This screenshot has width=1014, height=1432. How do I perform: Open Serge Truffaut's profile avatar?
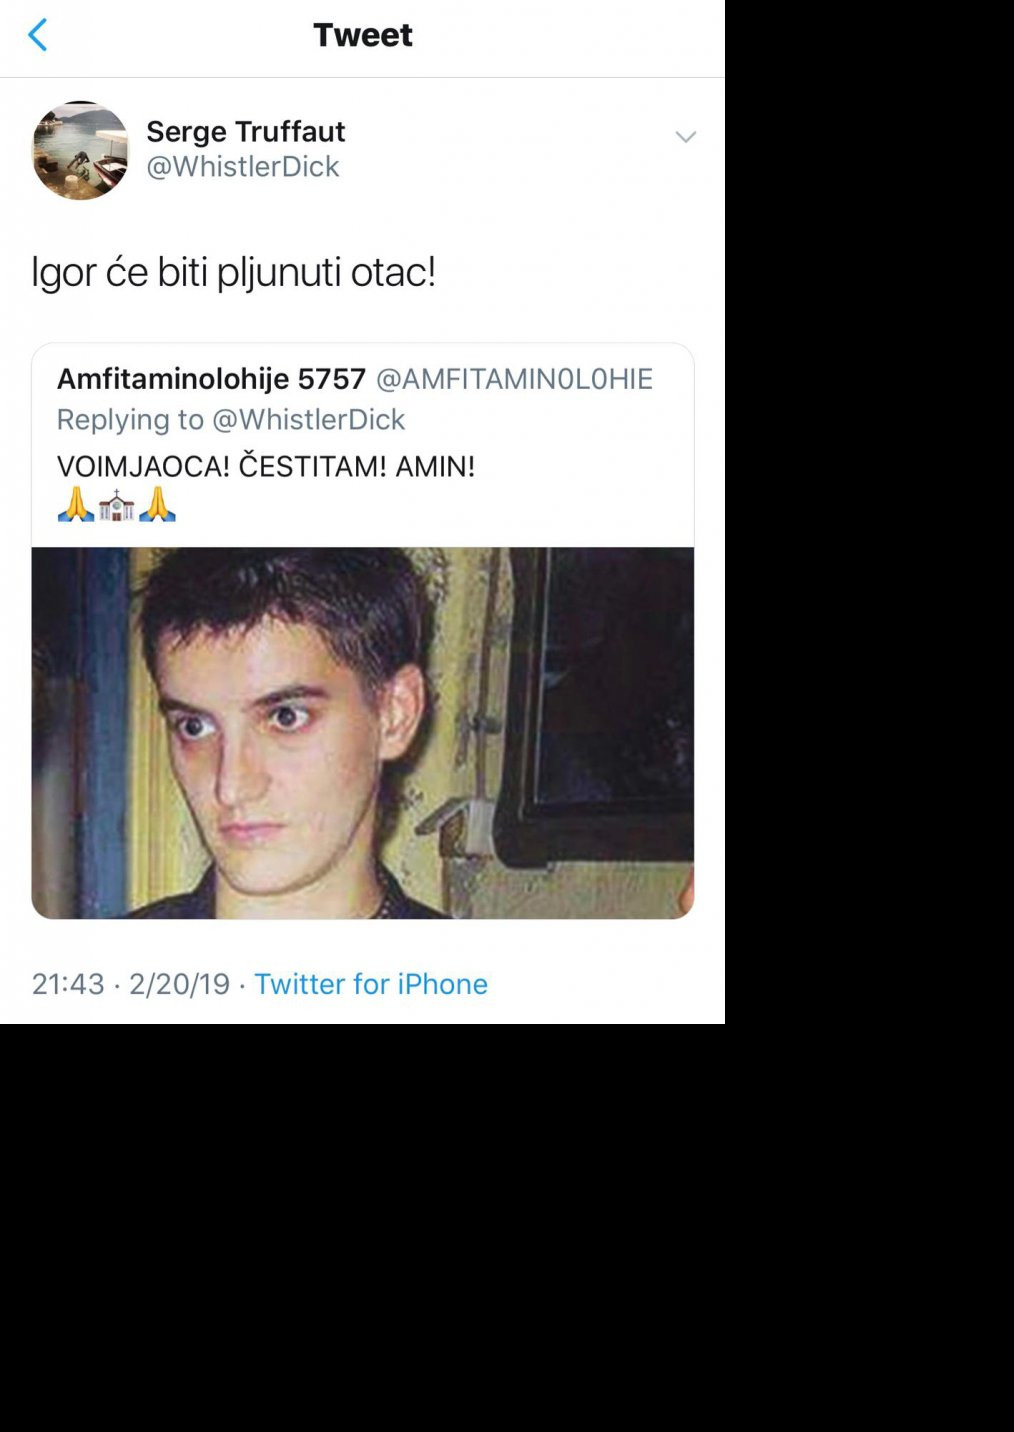(x=81, y=150)
